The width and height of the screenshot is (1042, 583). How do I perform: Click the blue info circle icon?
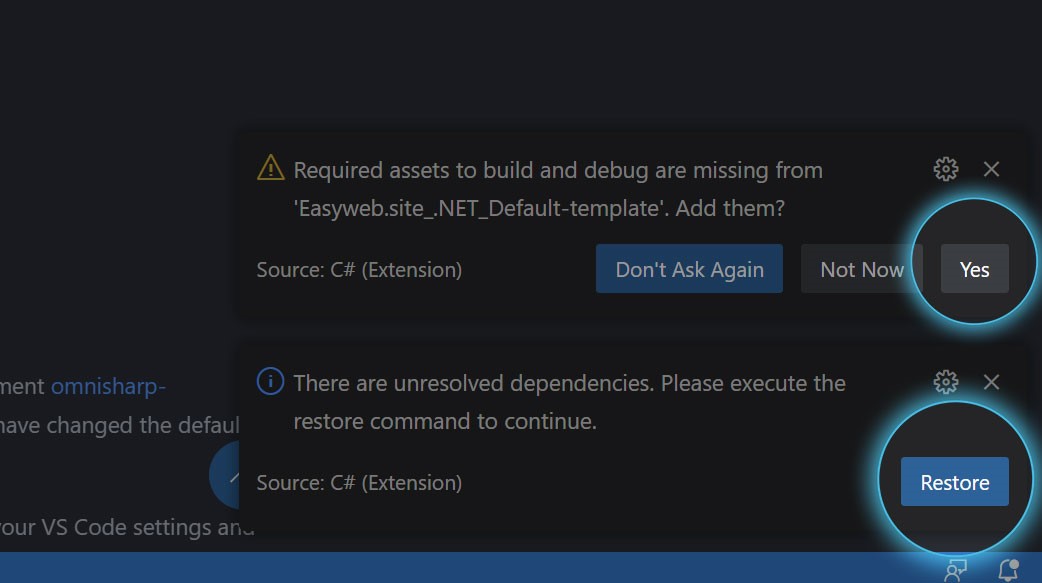coord(270,382)
